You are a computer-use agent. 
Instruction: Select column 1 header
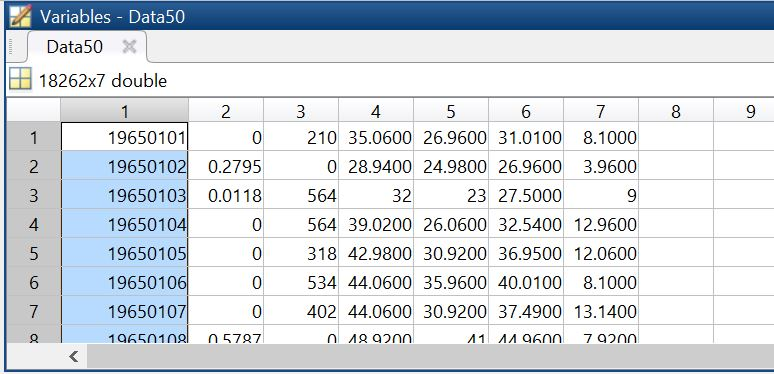[124, 111]
